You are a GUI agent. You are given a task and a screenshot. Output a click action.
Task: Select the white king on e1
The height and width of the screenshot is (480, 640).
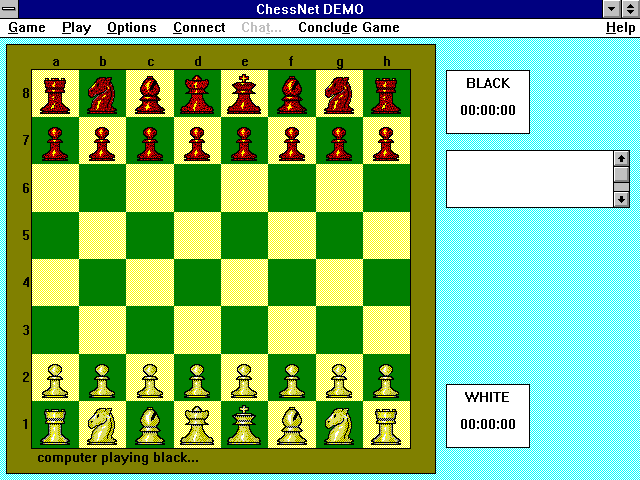tap(244, 426)
